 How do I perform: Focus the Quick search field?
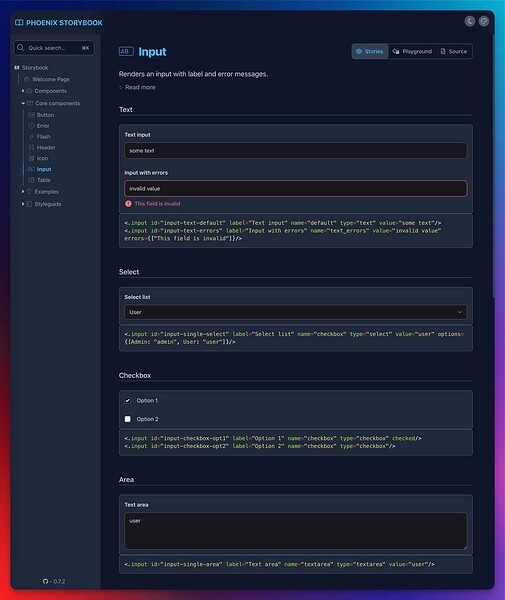click(54, 48)
